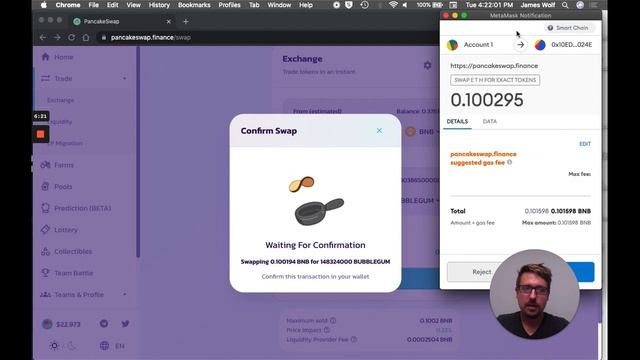The width and height of the screenshot is (640, 360).
Task: Open the BNB token dropdown
Action: pos(423,131)
